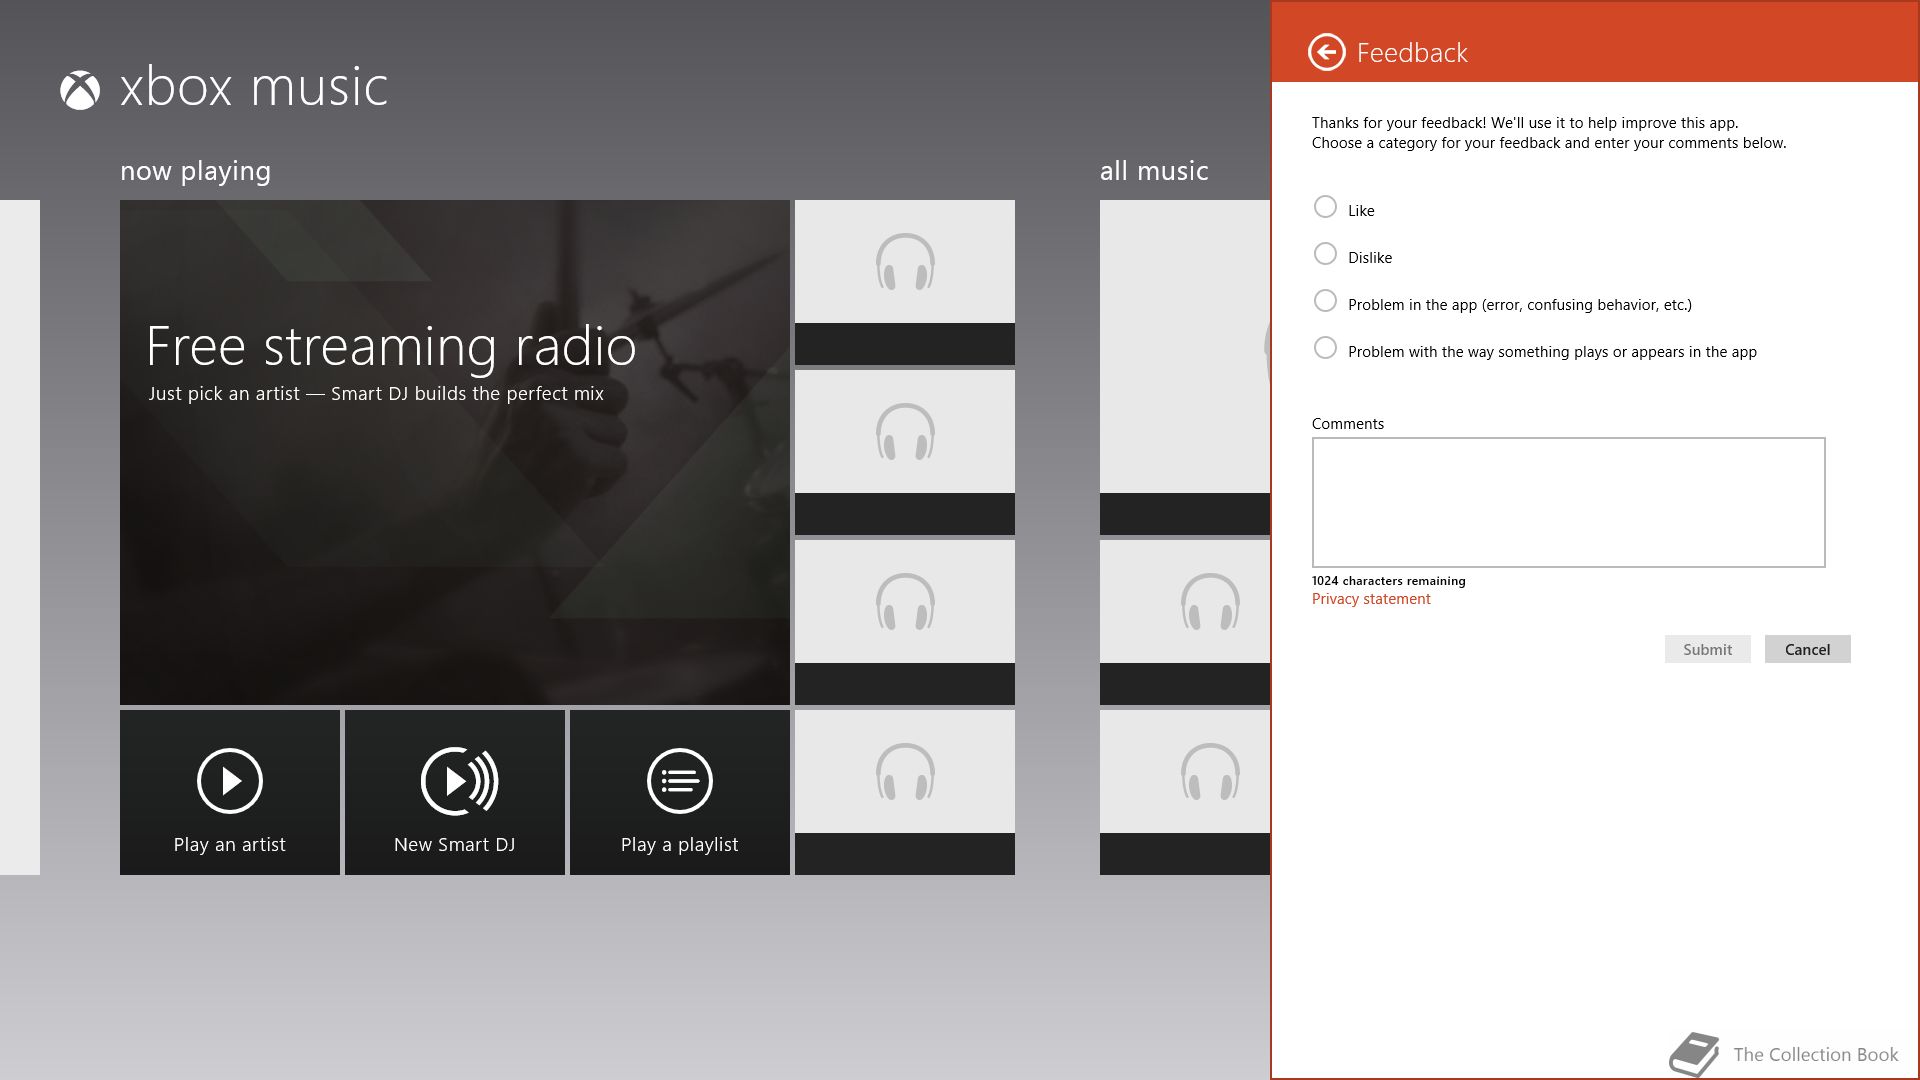Open the top headphones album tile
The image size is (1920, 1080).
tap(904, 281)
